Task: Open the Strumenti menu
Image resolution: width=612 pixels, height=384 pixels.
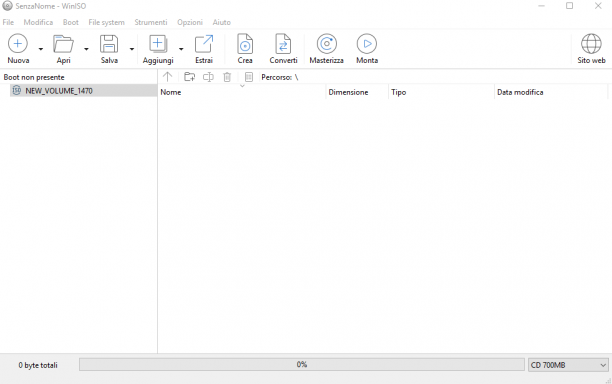Action: click(x=151, y=22)
